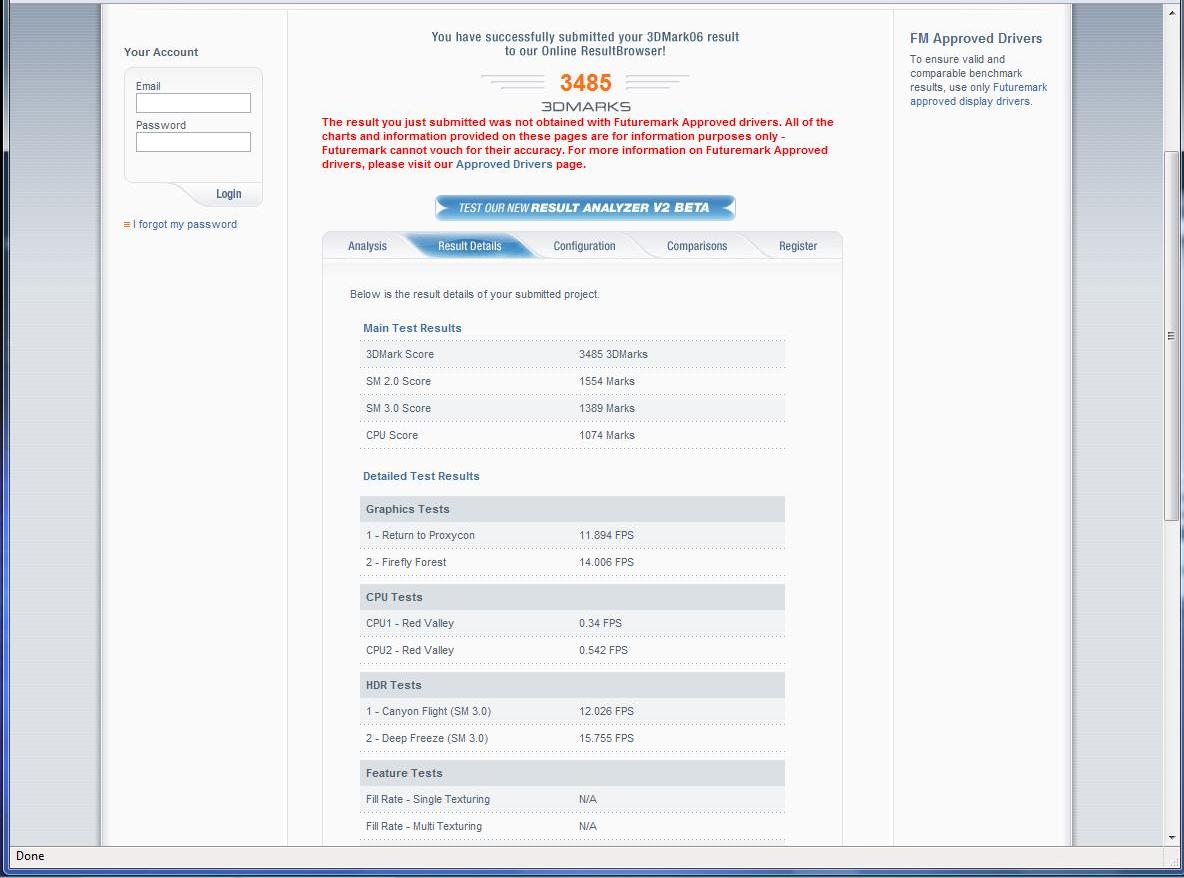Screen dimensions: 1184x878
Task: Click the scrollbar down arrow
Action: 1171,837
